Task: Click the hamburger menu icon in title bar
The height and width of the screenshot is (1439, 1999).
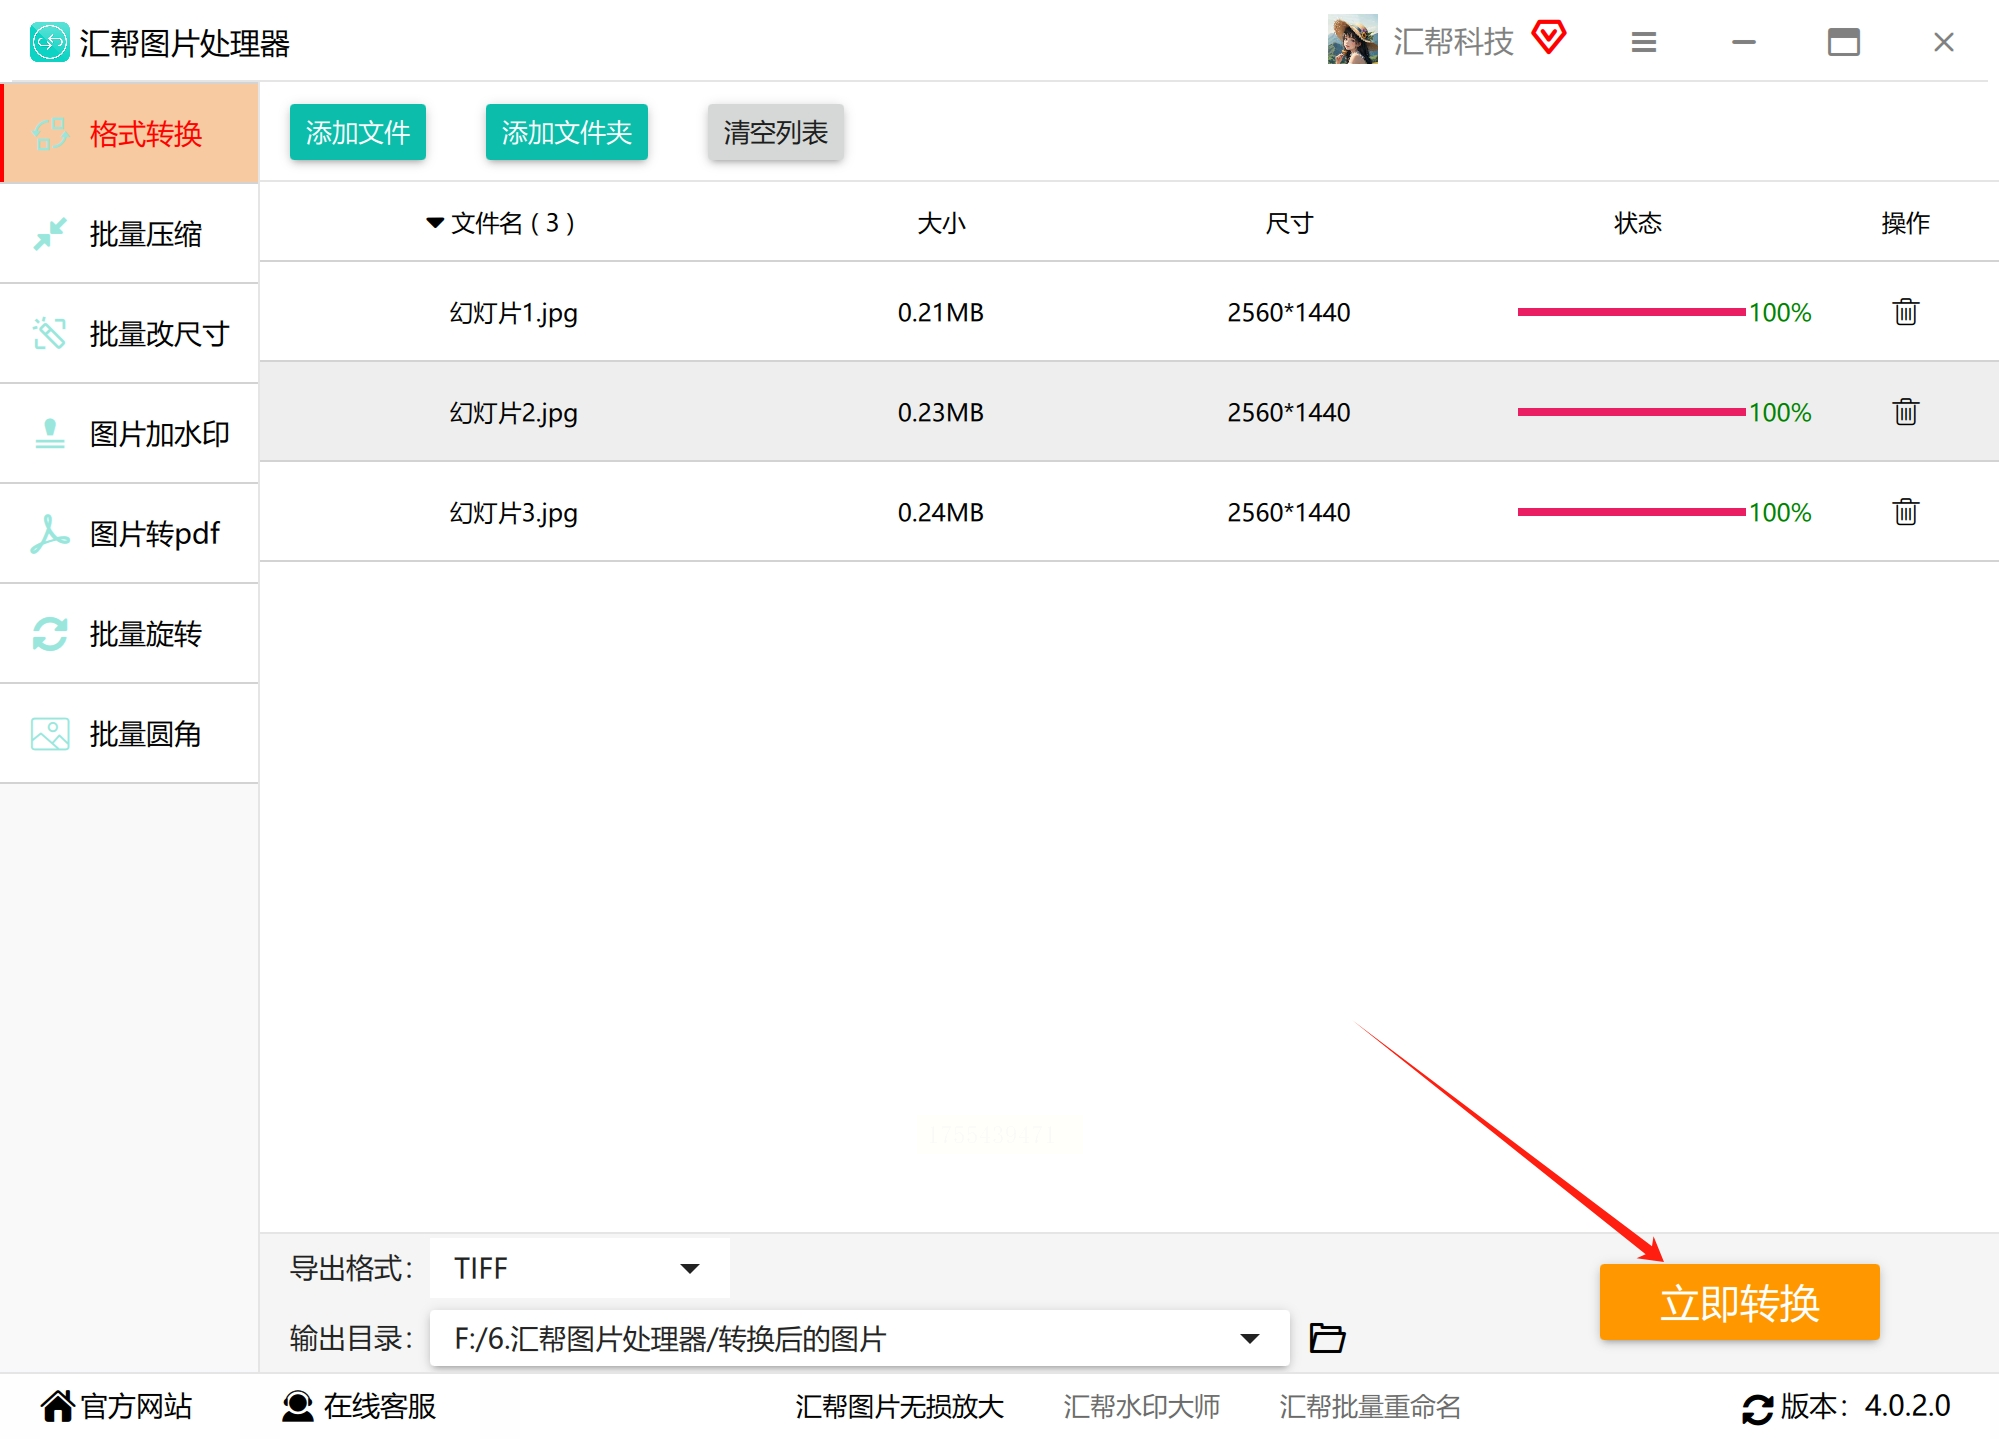Action: pyautogui.click(x=1643, y=42)
